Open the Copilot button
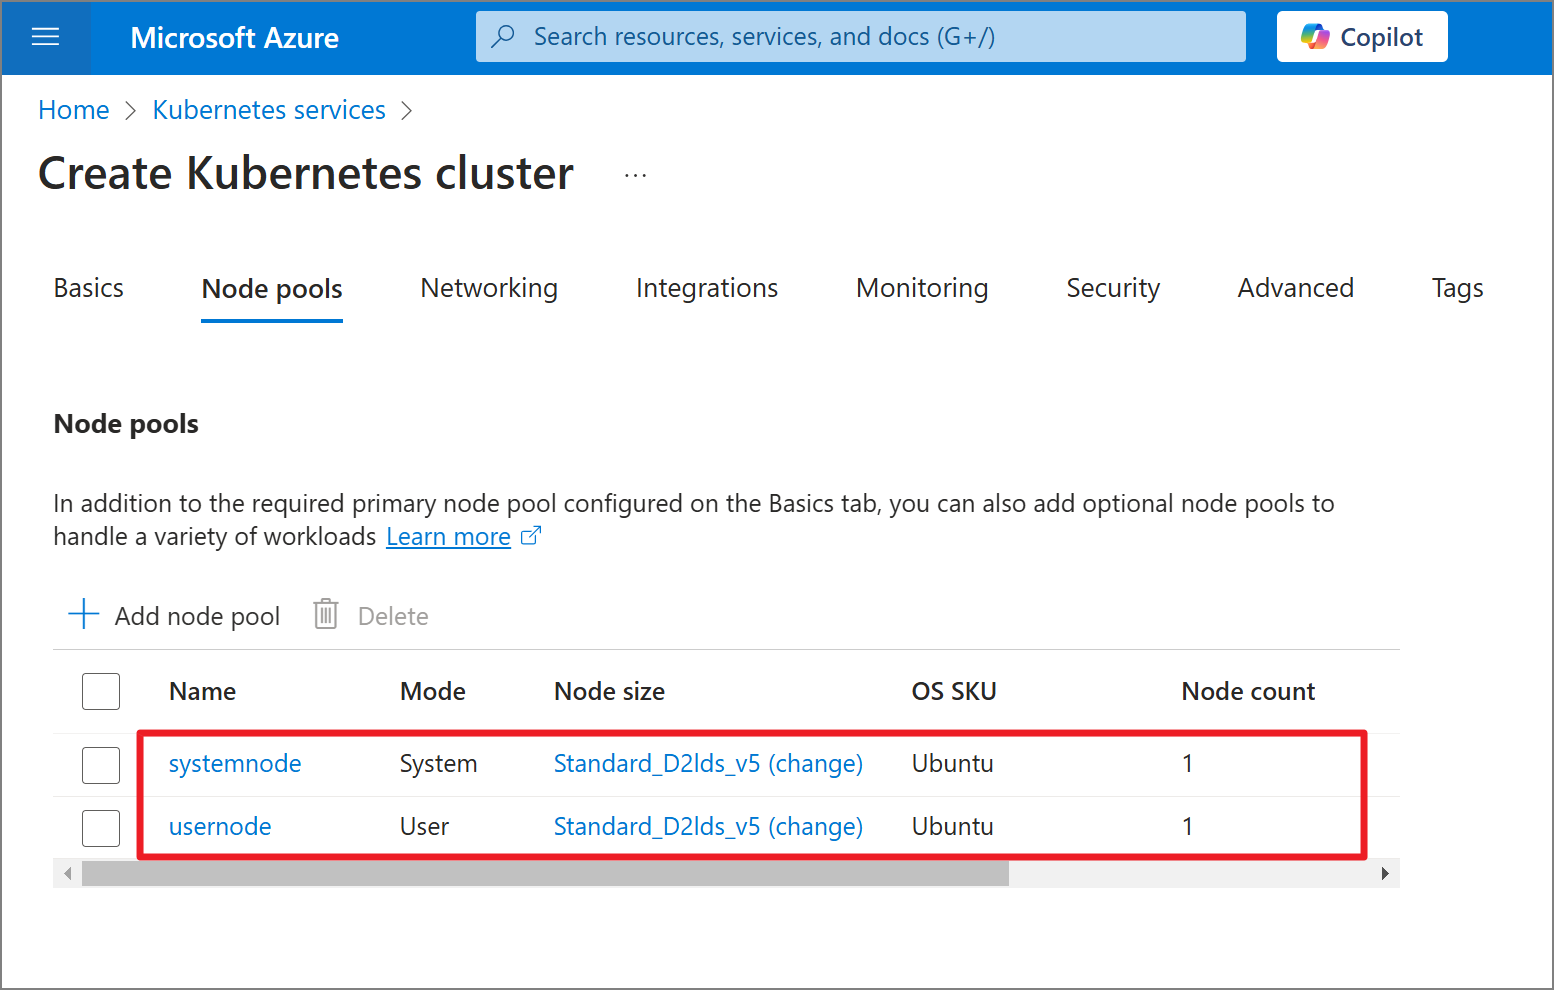The image size is (1554, 990). [1362, 37]
